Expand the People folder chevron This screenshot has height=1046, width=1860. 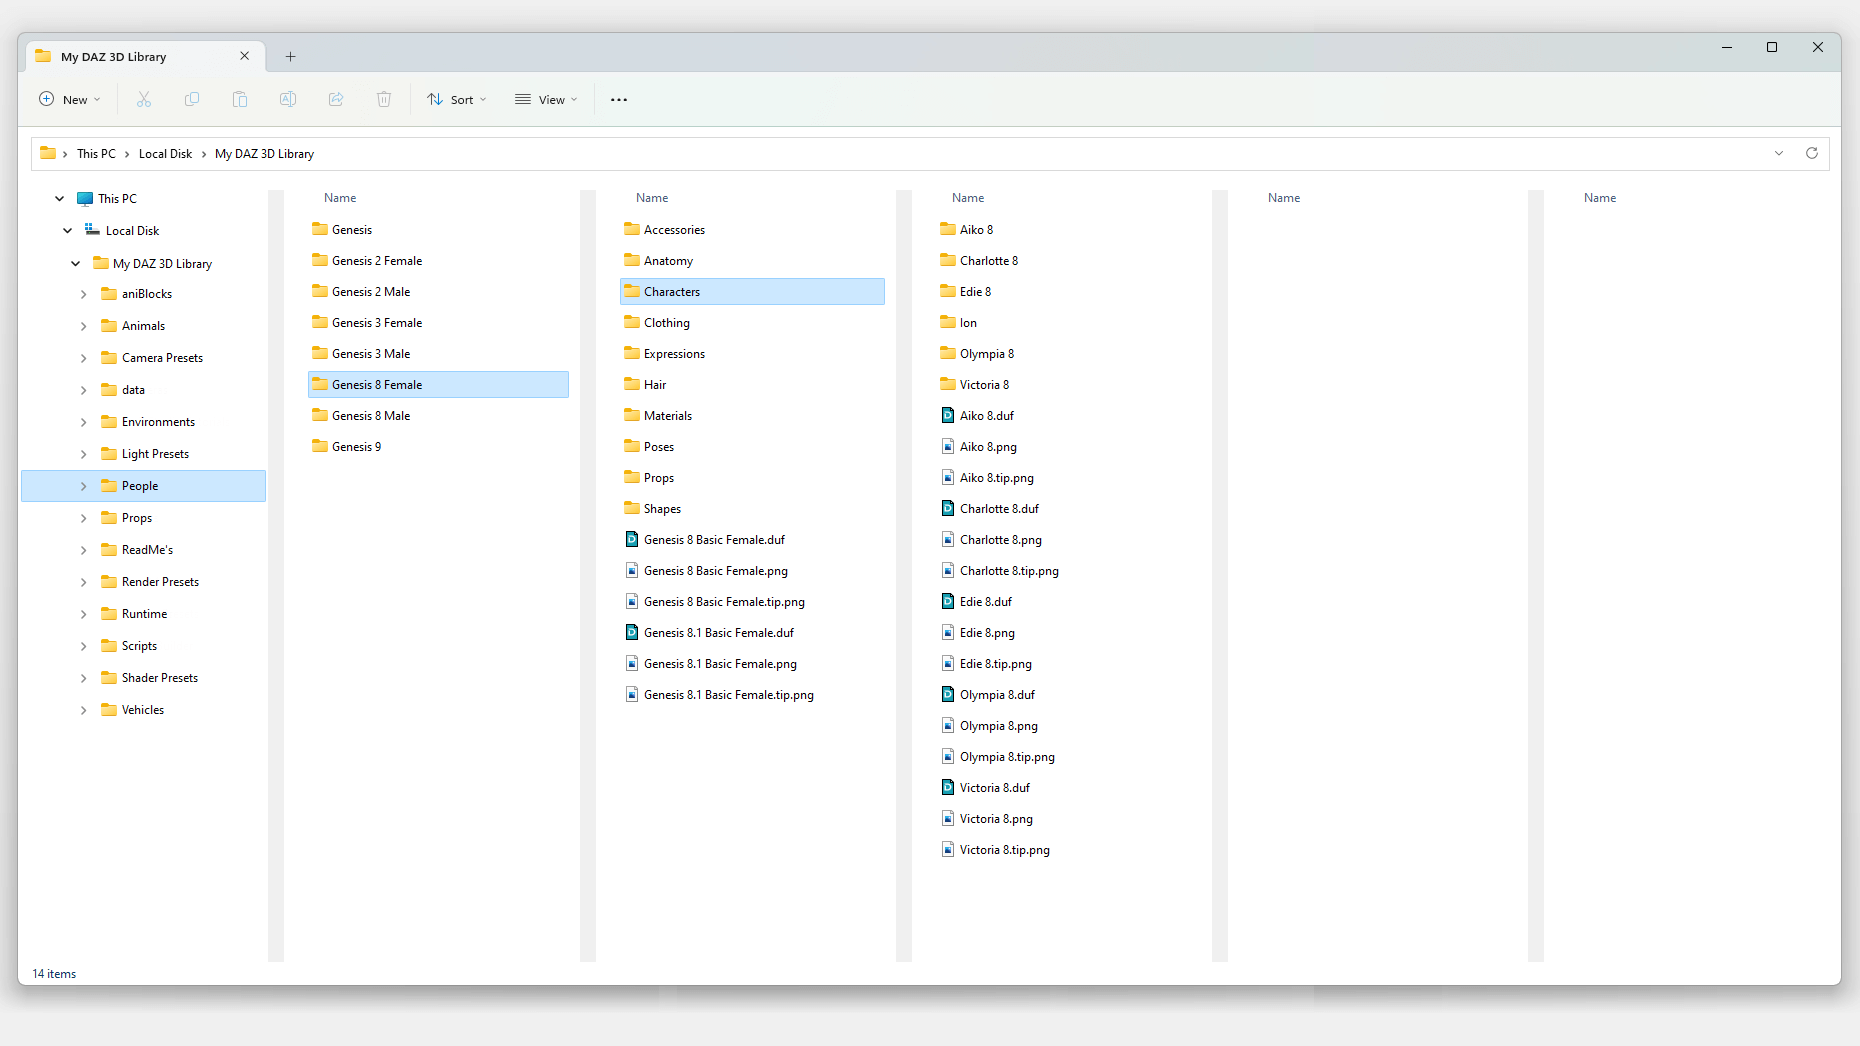coord(84,486)
